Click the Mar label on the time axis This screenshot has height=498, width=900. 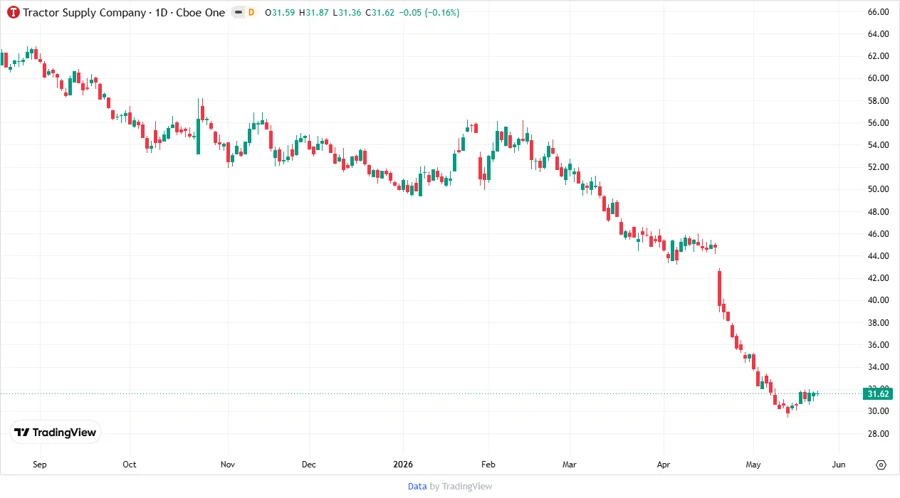[x=569, y=464]
